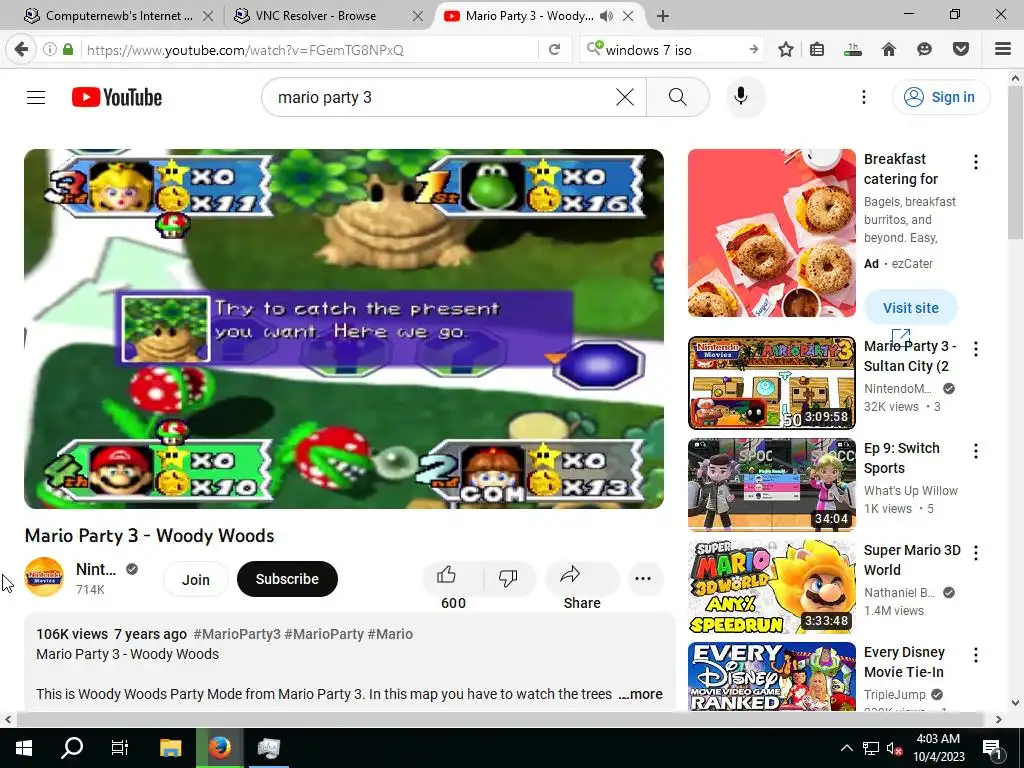Go to Firefox home page icon
This screenshot has width=1024, height=768.
pyautogui.click(x=888, y=50)
